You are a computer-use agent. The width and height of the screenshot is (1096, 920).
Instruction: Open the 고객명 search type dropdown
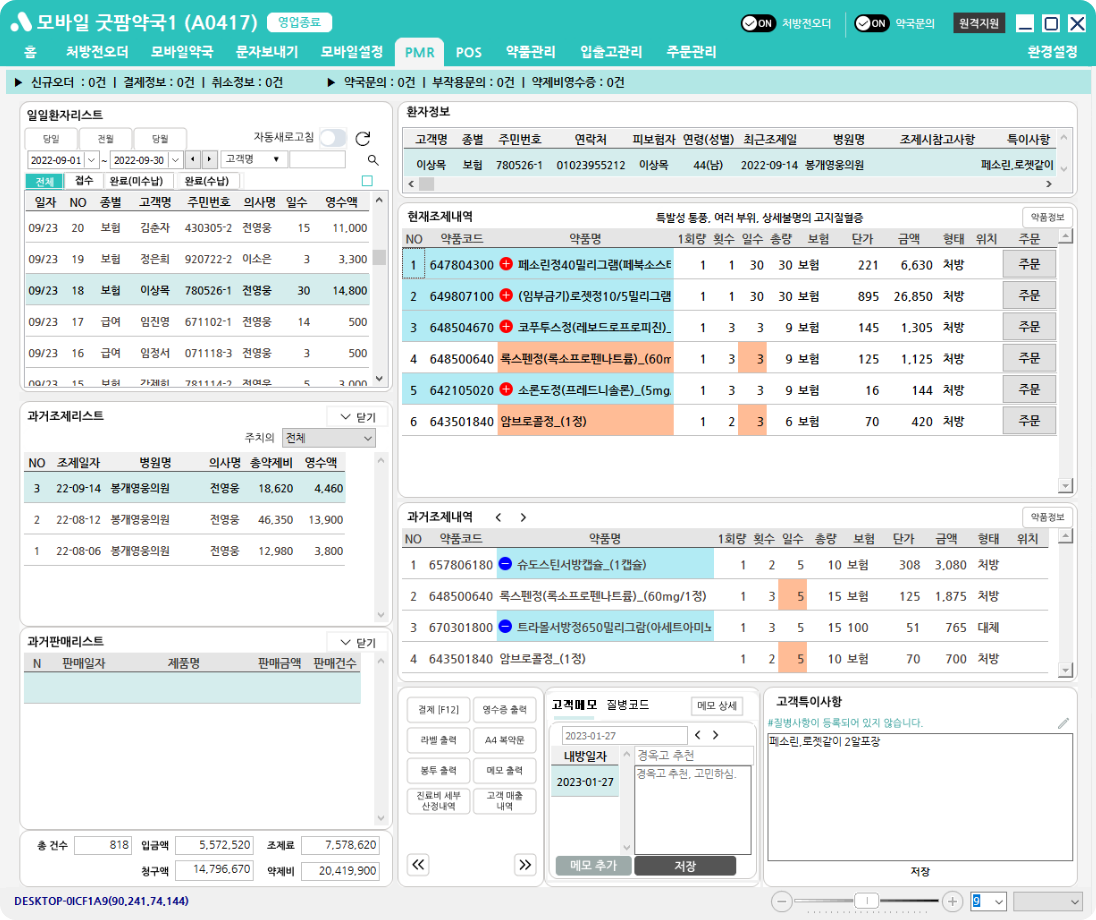(253, 160)
